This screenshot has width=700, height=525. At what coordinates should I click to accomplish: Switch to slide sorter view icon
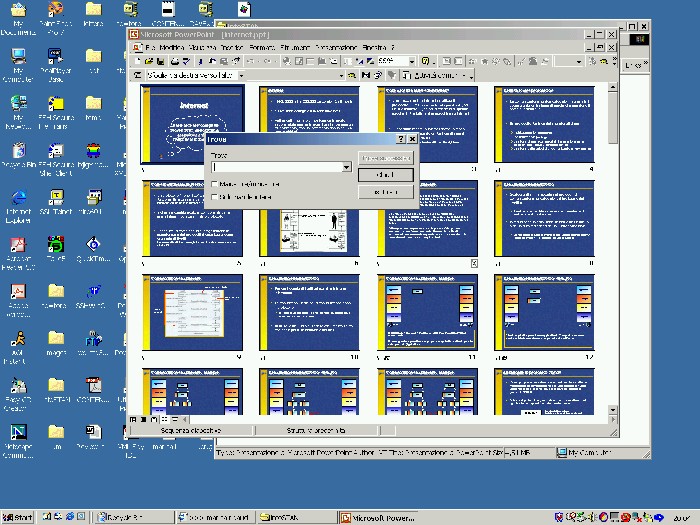point(164,420)
